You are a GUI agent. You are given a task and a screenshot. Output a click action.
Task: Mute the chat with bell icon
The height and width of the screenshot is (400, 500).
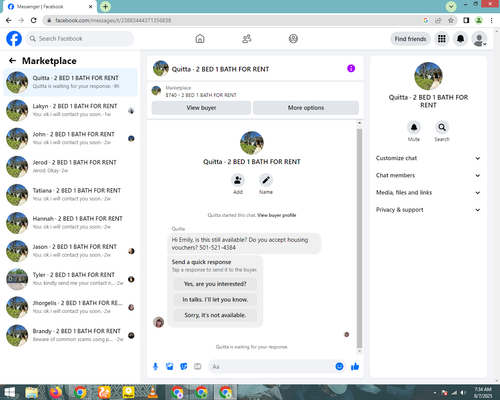(414, 127)
